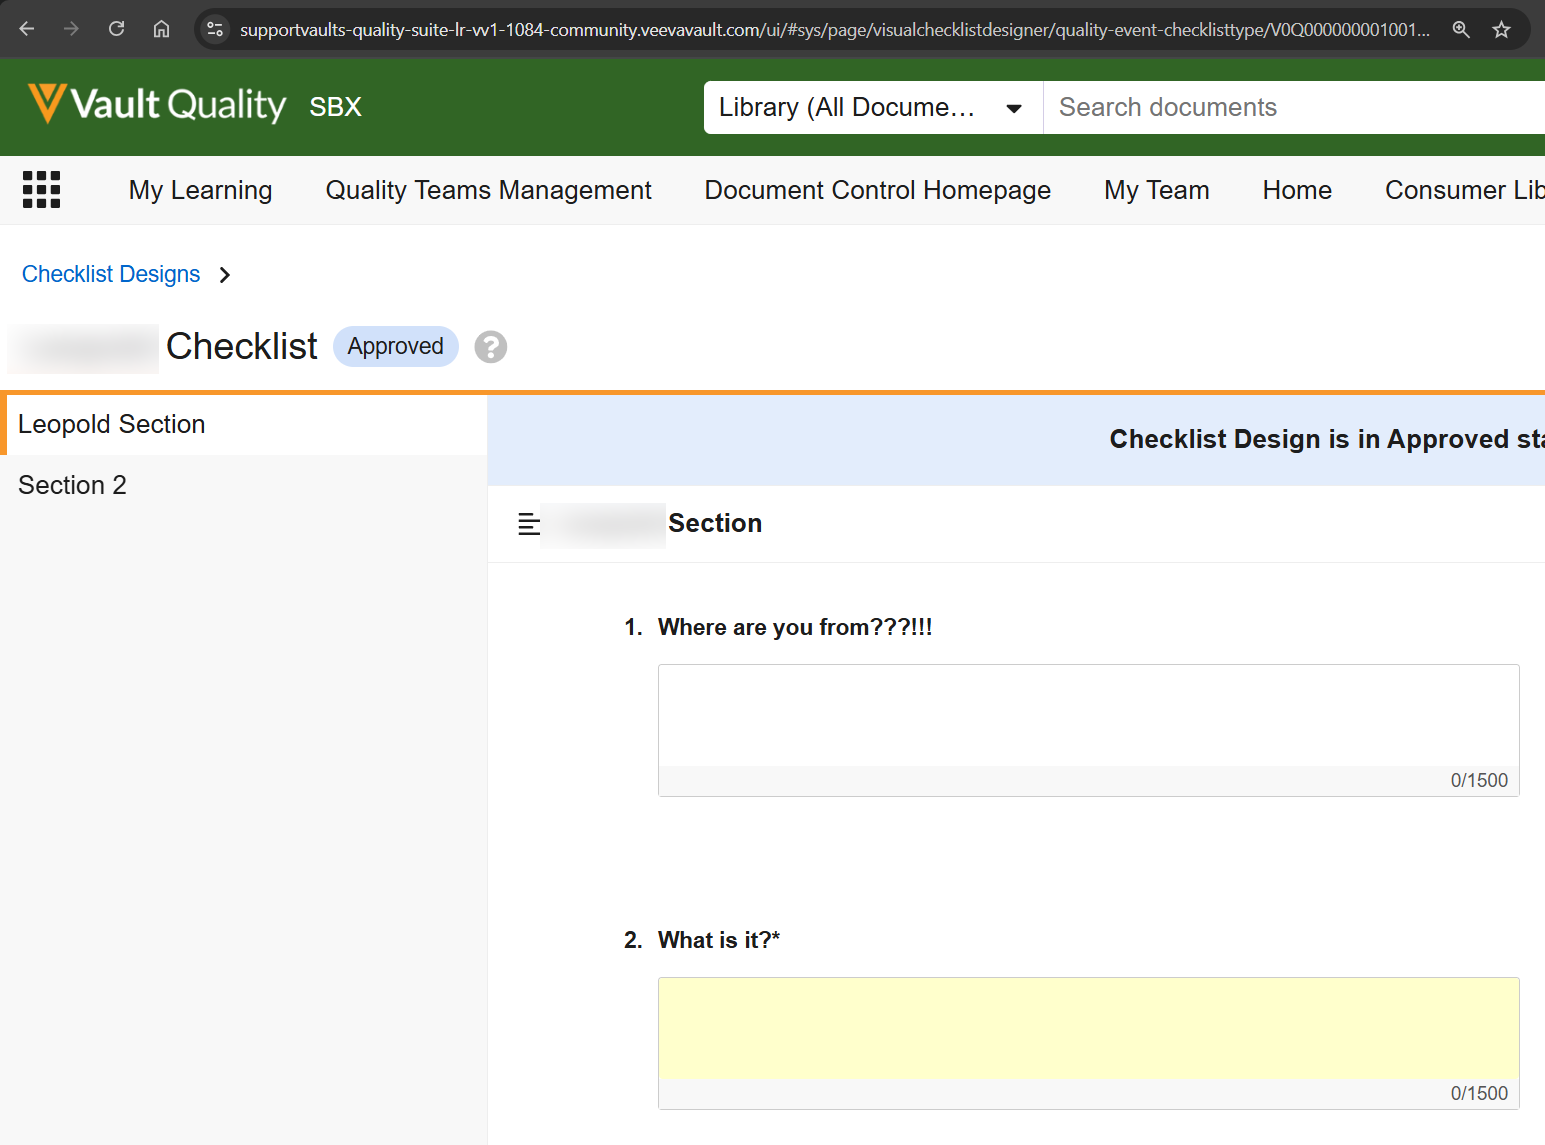Click the yellow 'What is it?' answer box

tap(1088, 1028)
